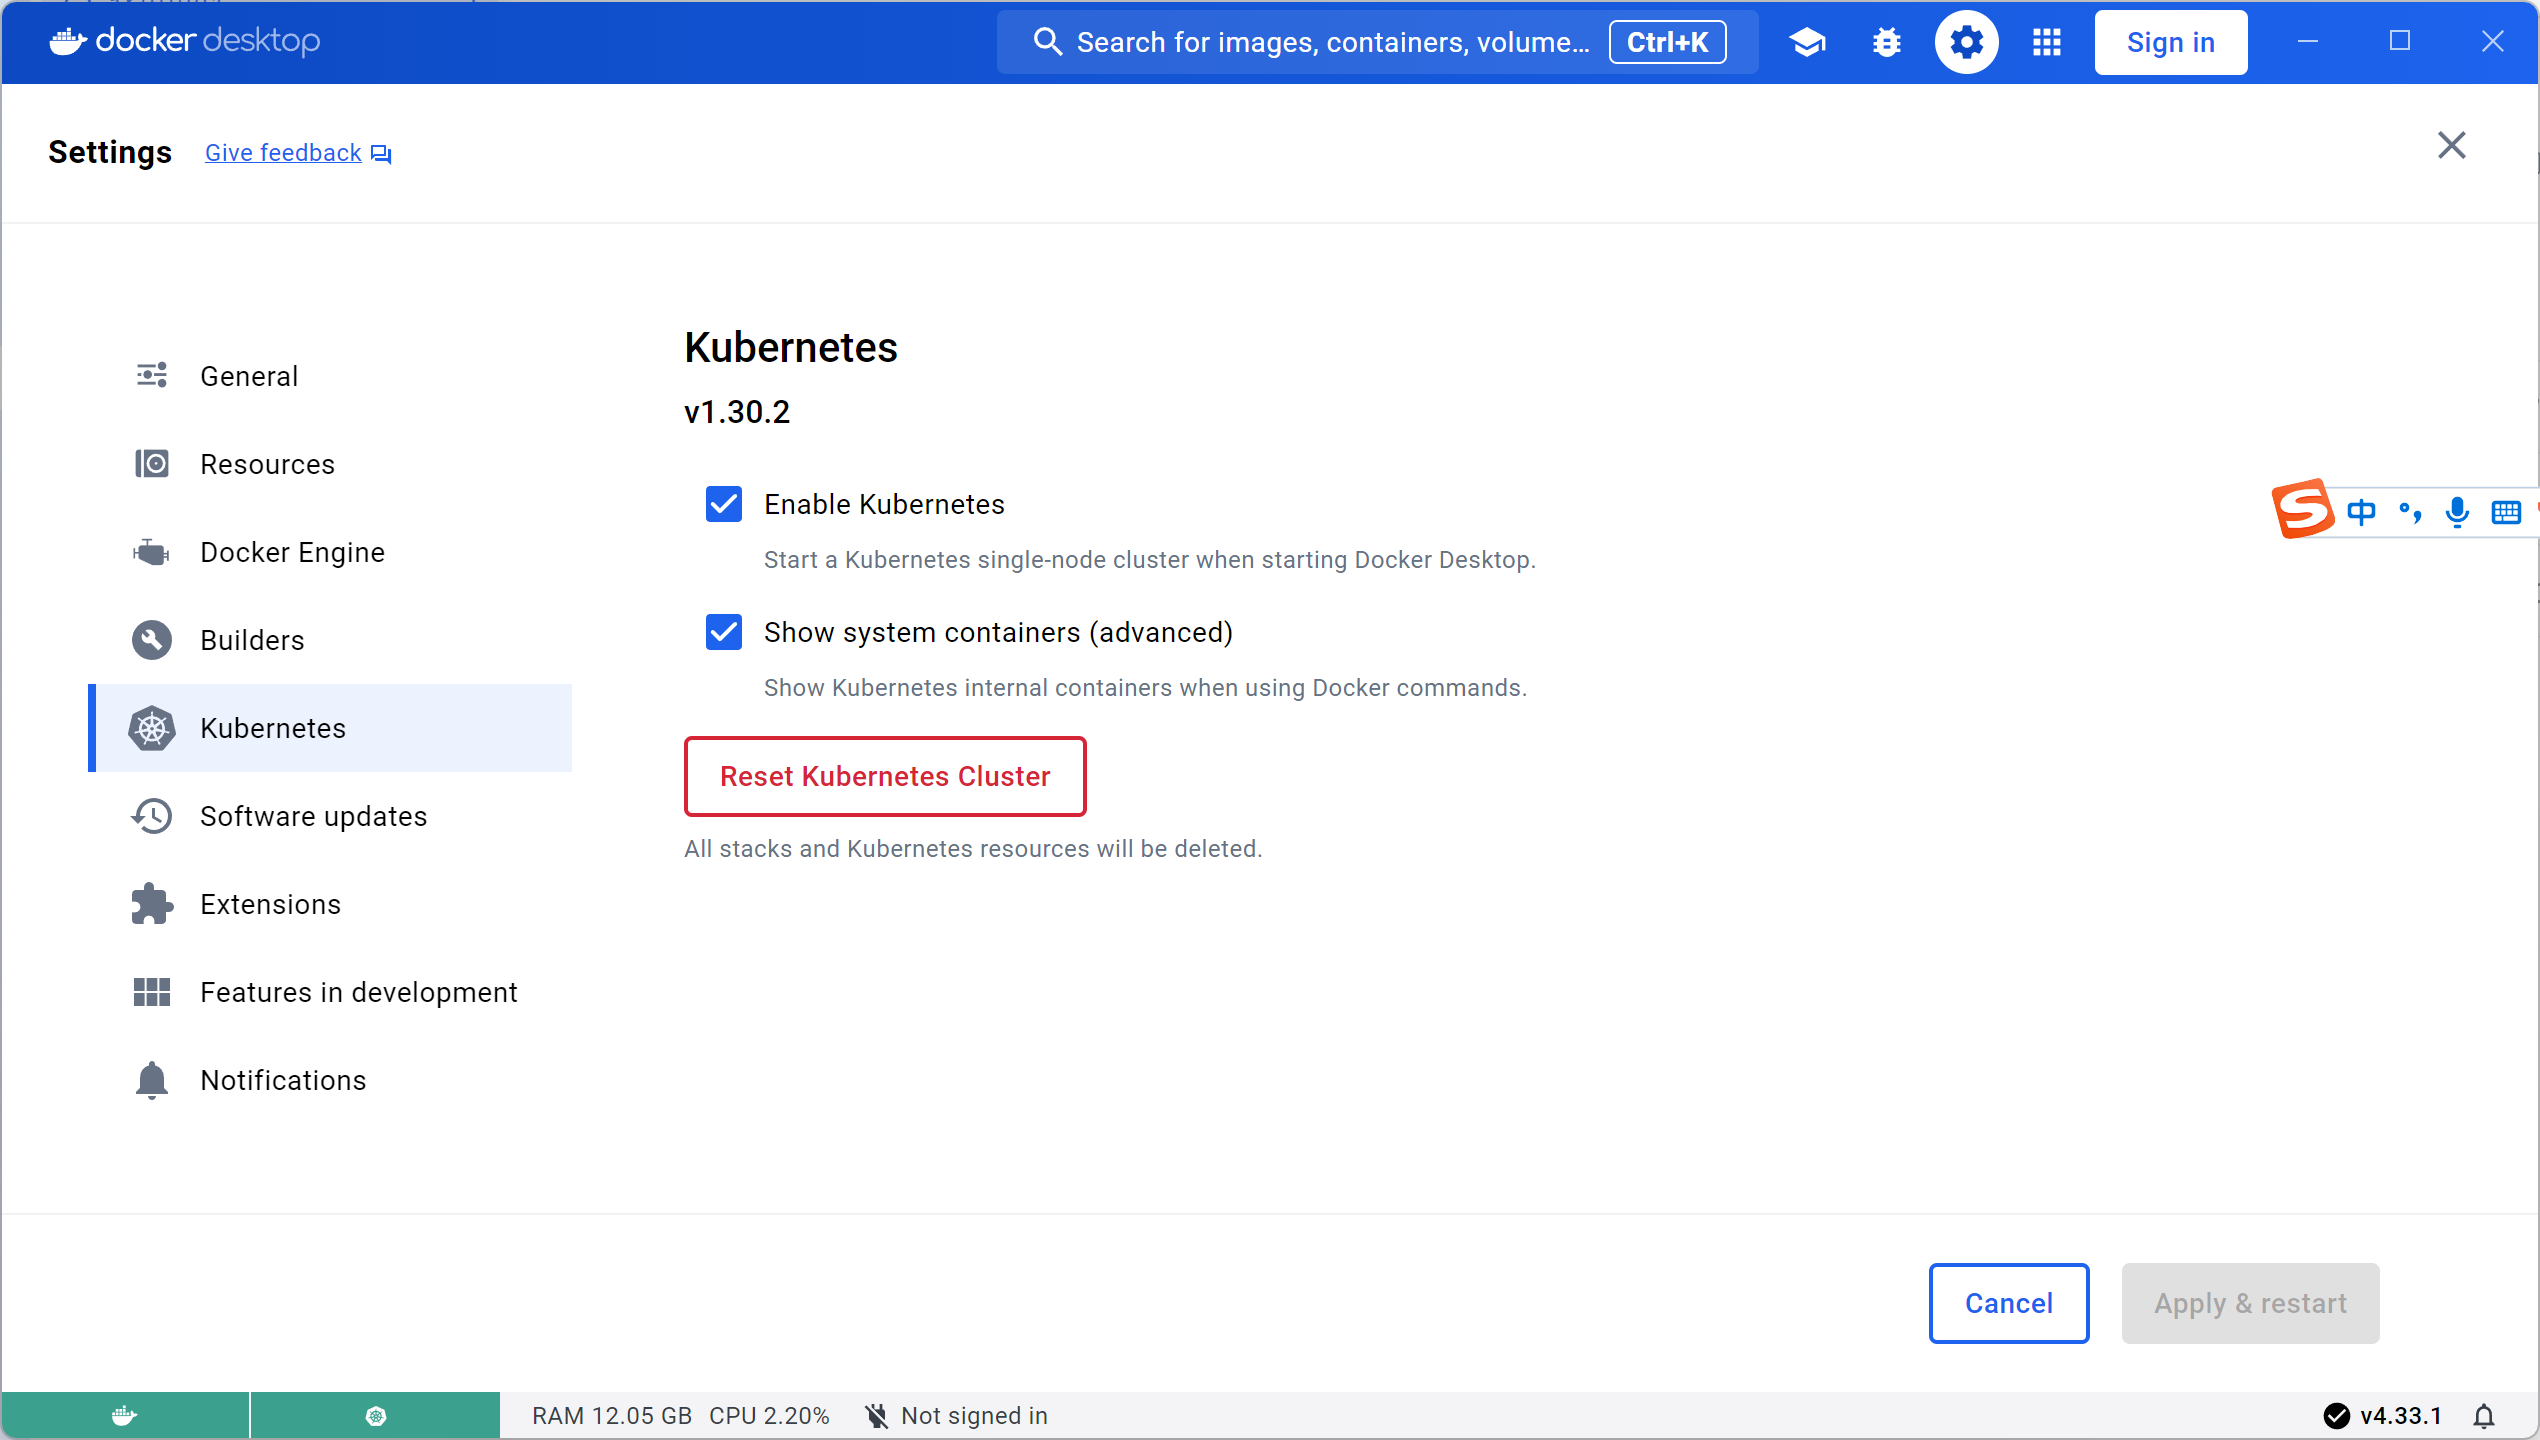Click the Settings gear icon in header
Image resolution: width=2540 pixels, height=1440 pixels.
click(1966, 42)
